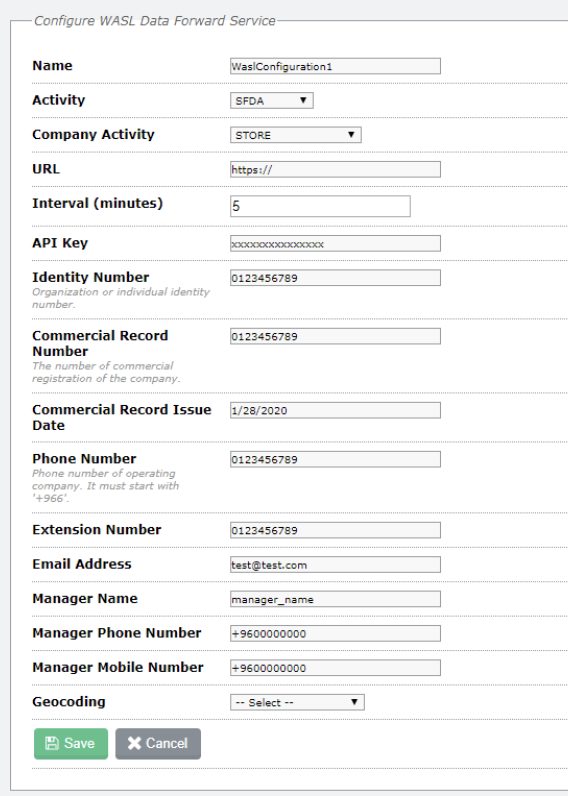The height and width of the screenshot is (796, 568).
Task: Click the Email Address field with test@test.com
Action: point(335,565)
